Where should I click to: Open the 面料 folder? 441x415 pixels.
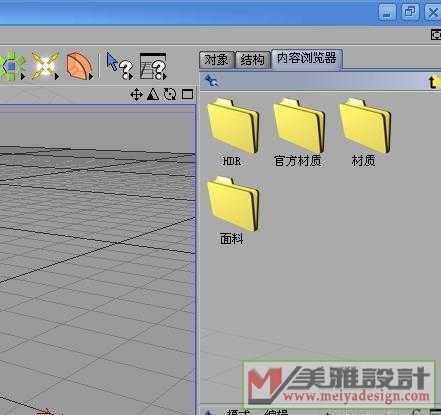(232, 211)
